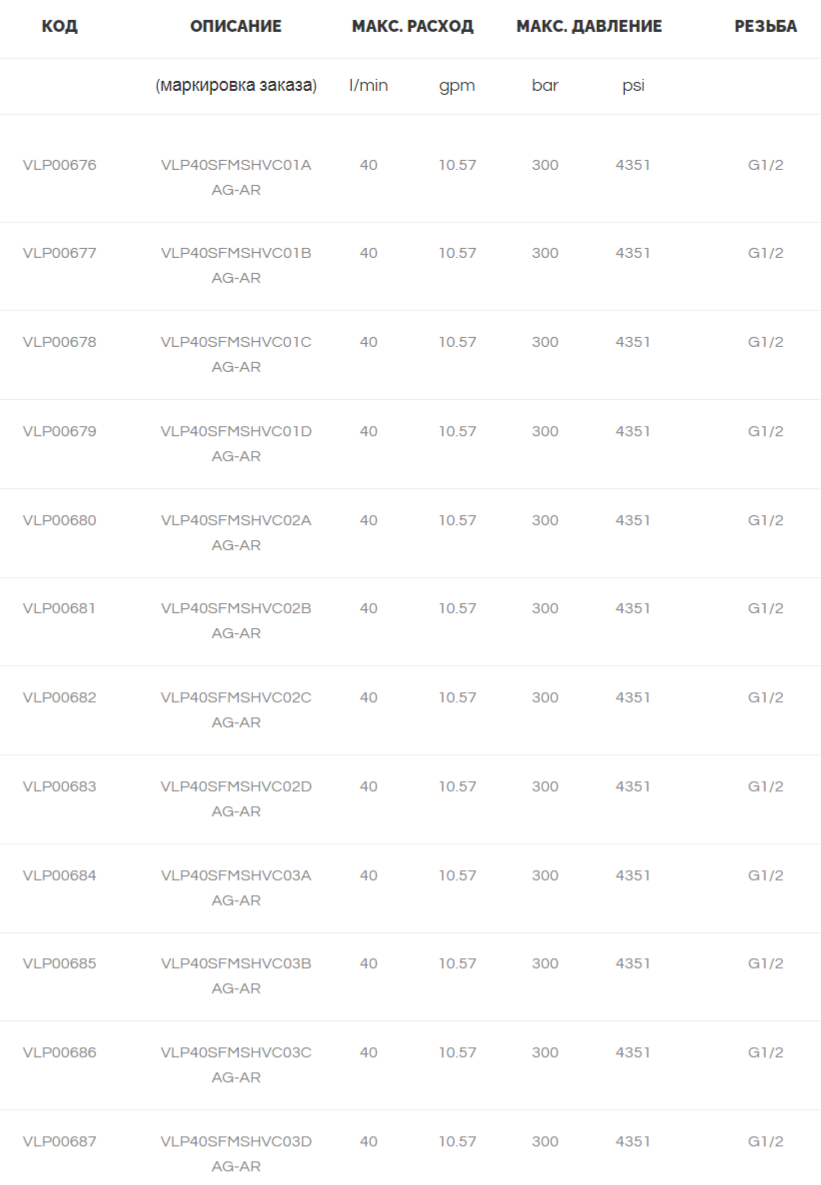Select product code VLP00681
This screenshot has width=821, height=1185.
[60, 608]
